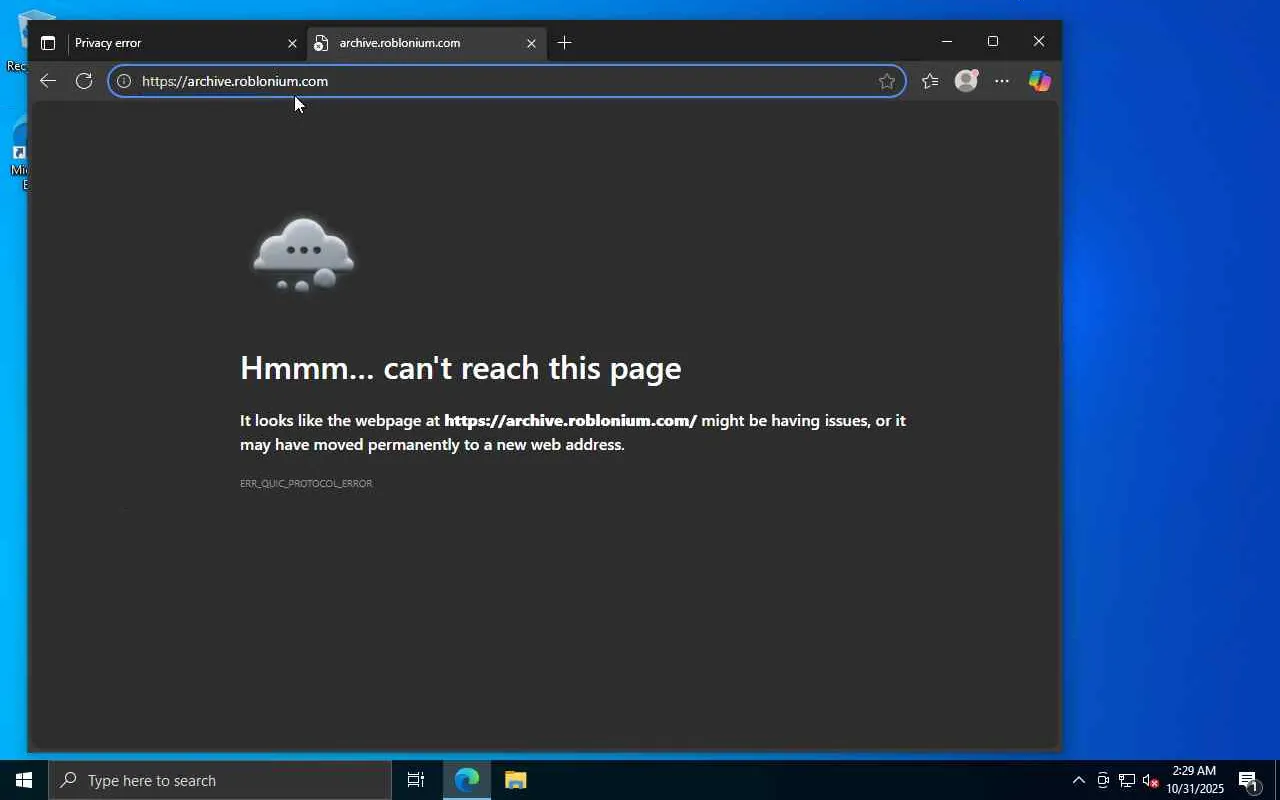1280x800 pixels.
Task: Minimize the Edge browser window
Action: [947, 41]
